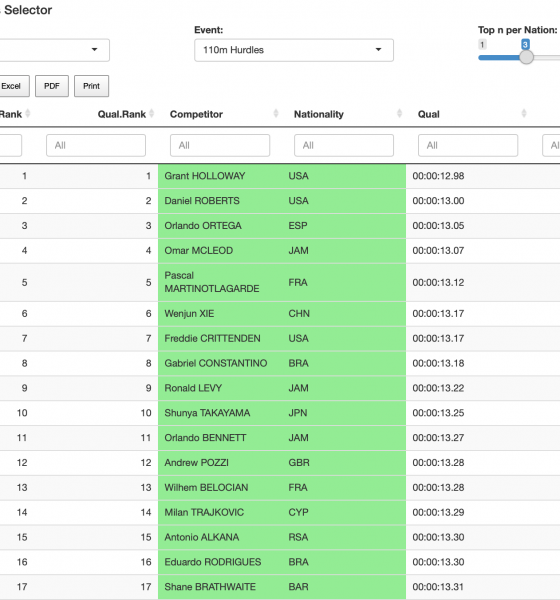
Task: Focus the Qual filter field
Action: pyautogui.click(x=468, y=145)
